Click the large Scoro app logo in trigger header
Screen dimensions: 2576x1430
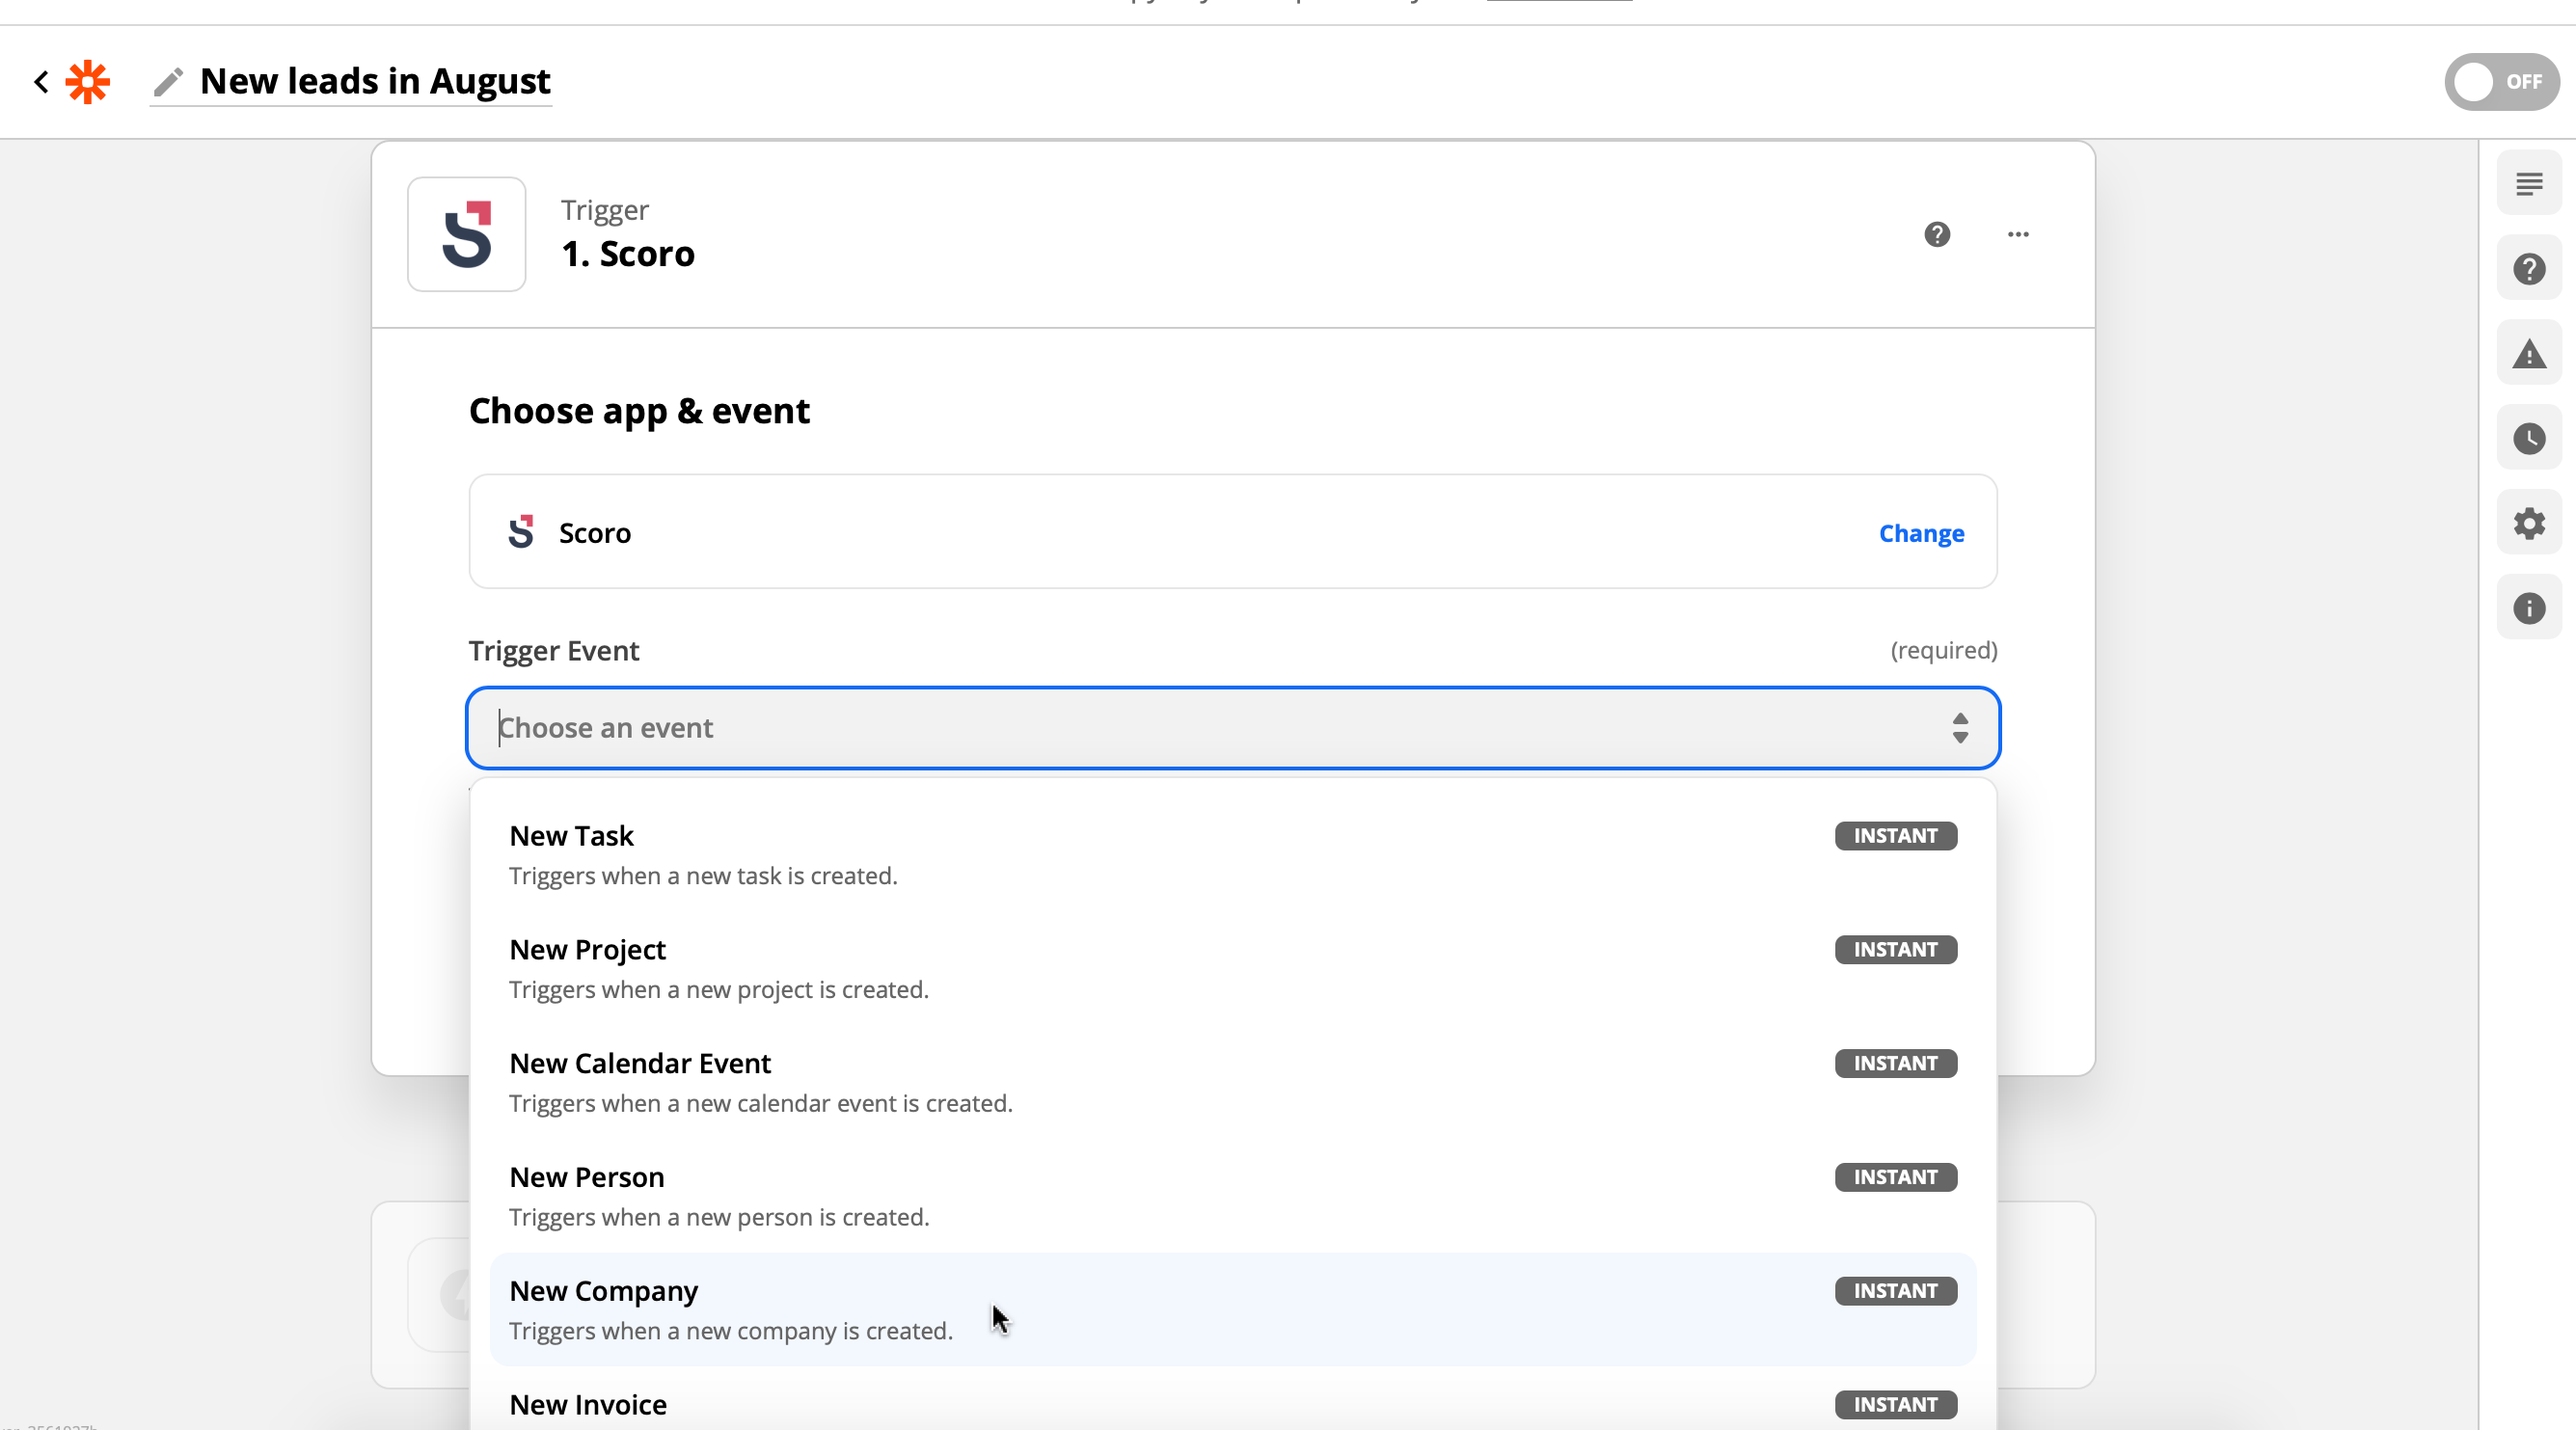click(x=466, y=234)
